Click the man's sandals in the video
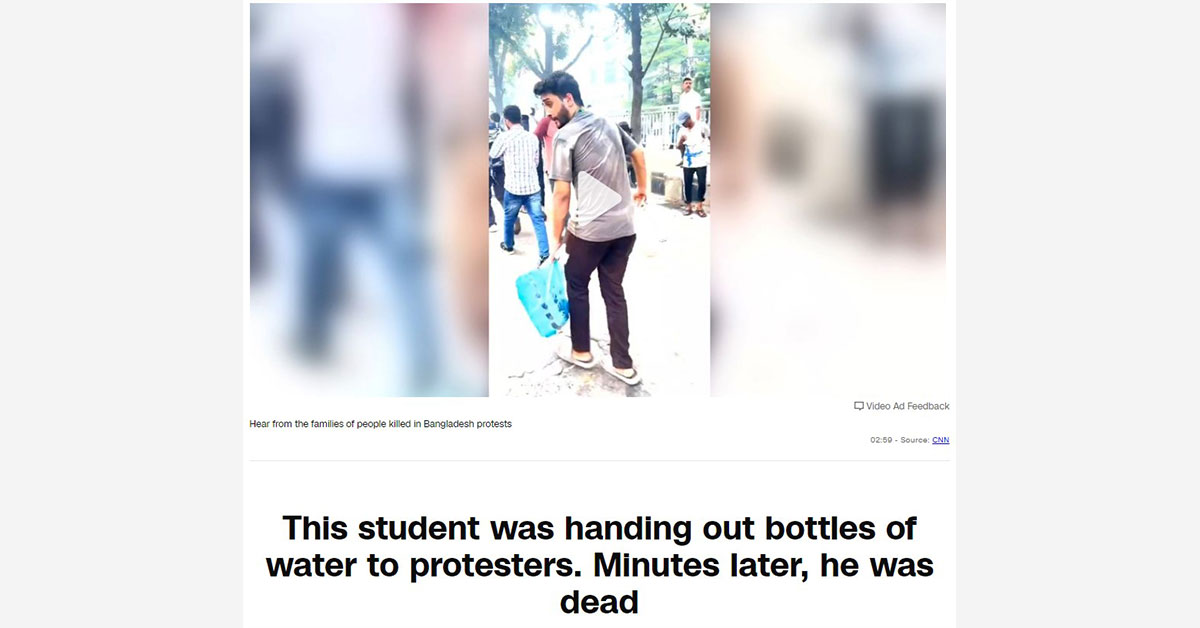This screenshot has width=1200, height=628. [598, 366]
